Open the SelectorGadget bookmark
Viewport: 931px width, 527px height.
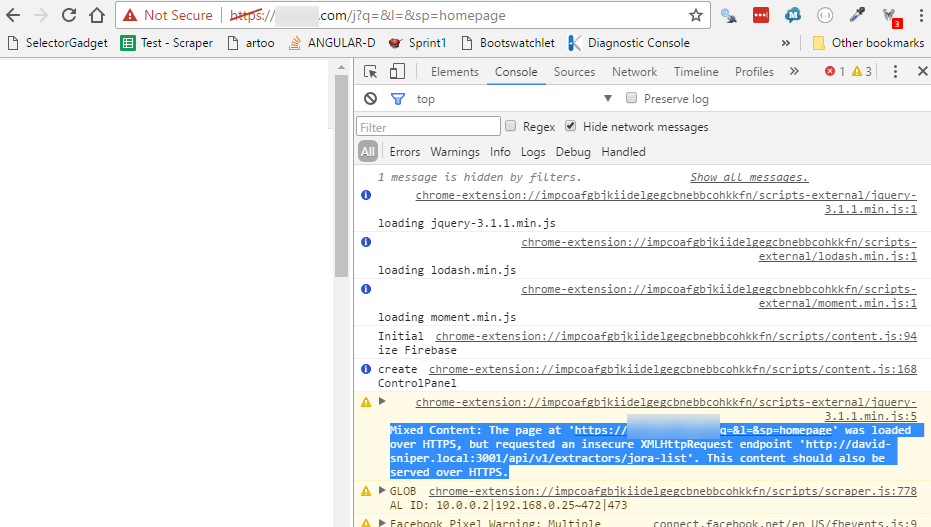point(58,43)
